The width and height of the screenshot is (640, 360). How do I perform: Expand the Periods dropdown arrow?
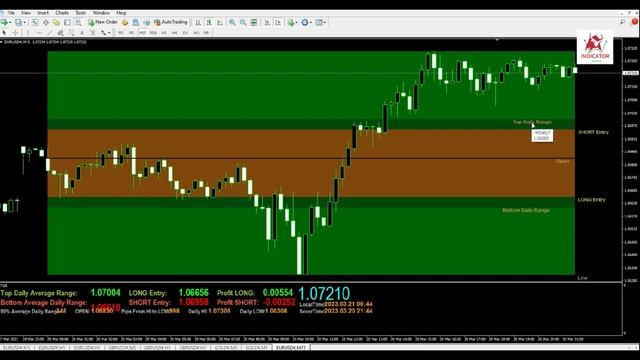pos(311,22)
